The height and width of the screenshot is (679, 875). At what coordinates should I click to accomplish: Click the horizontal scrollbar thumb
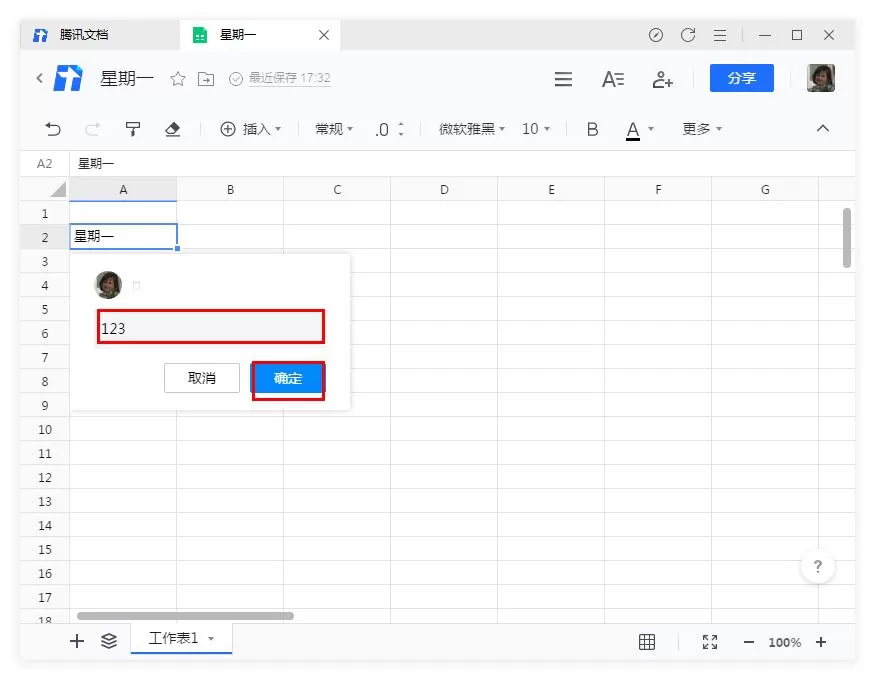185,616
